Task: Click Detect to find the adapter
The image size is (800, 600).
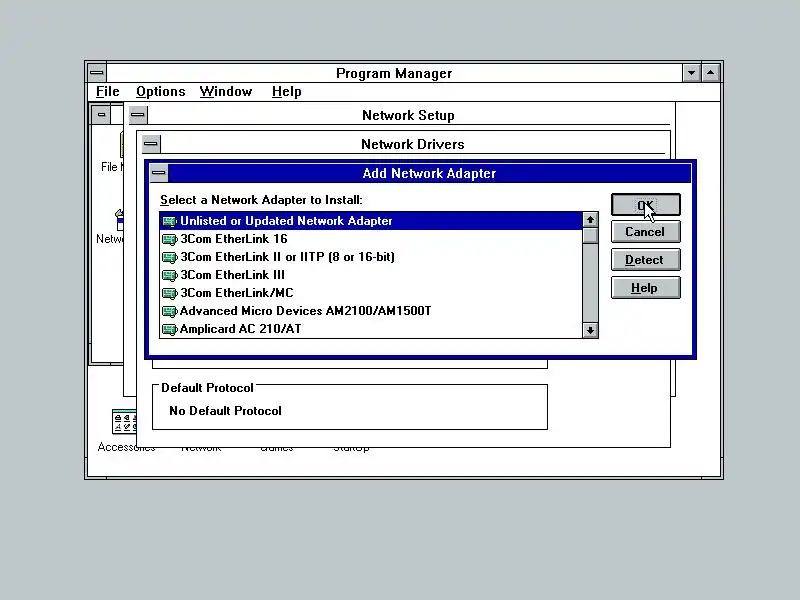Action: tap(645, 260)
